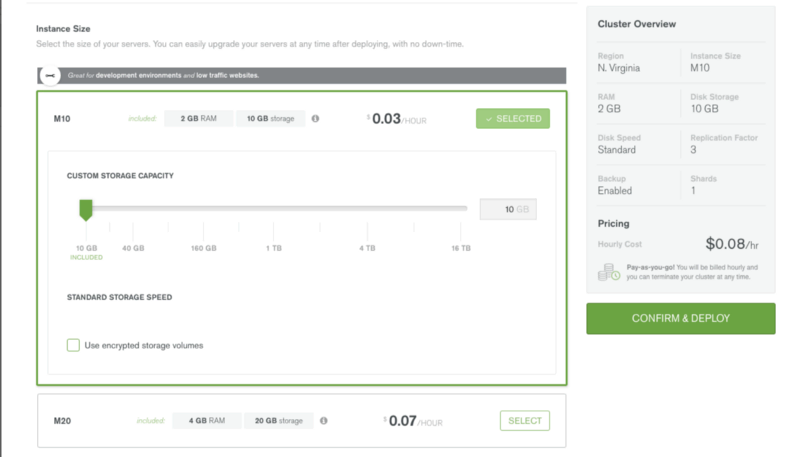Click the Confirm & Deploy button
800x457 pixels.
coord(681,318)
